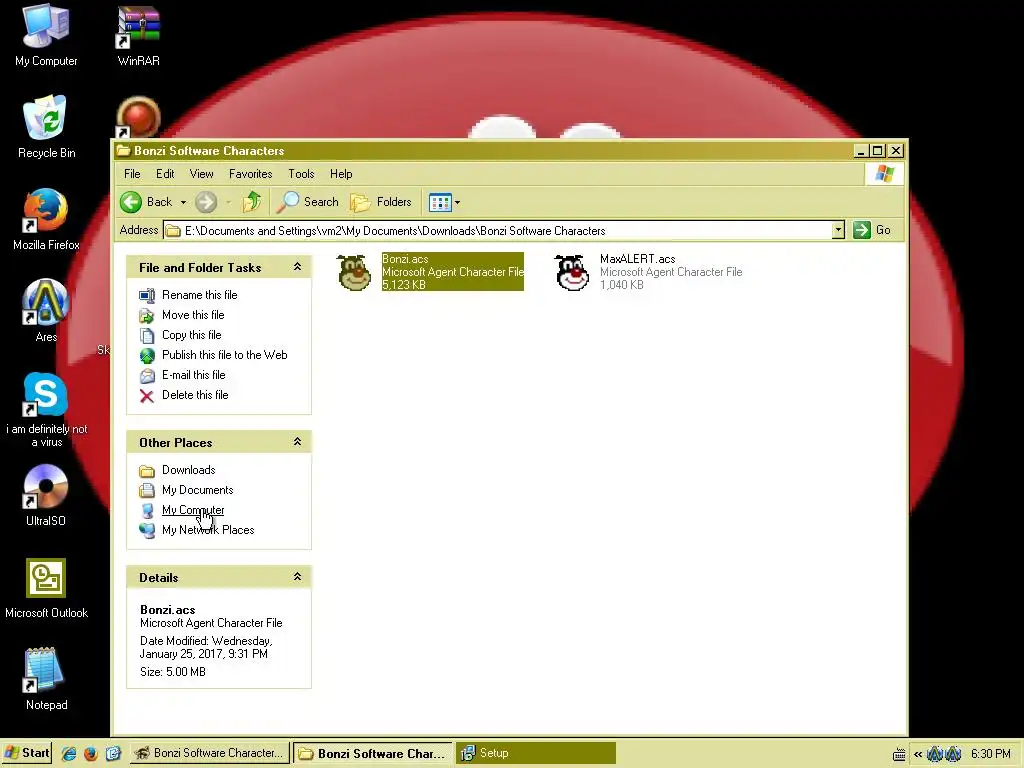The image size is (1024, 768).
Task: Open My Computer desktop icon
Action: tap(46, 35)
